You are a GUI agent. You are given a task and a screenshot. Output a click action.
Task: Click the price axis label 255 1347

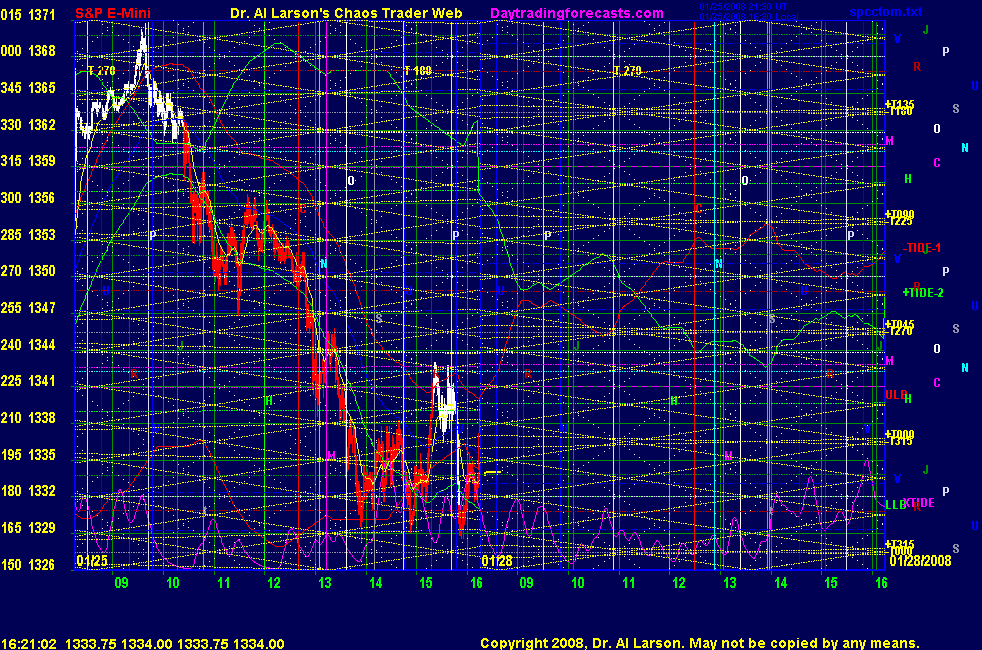tap(28, 308)
